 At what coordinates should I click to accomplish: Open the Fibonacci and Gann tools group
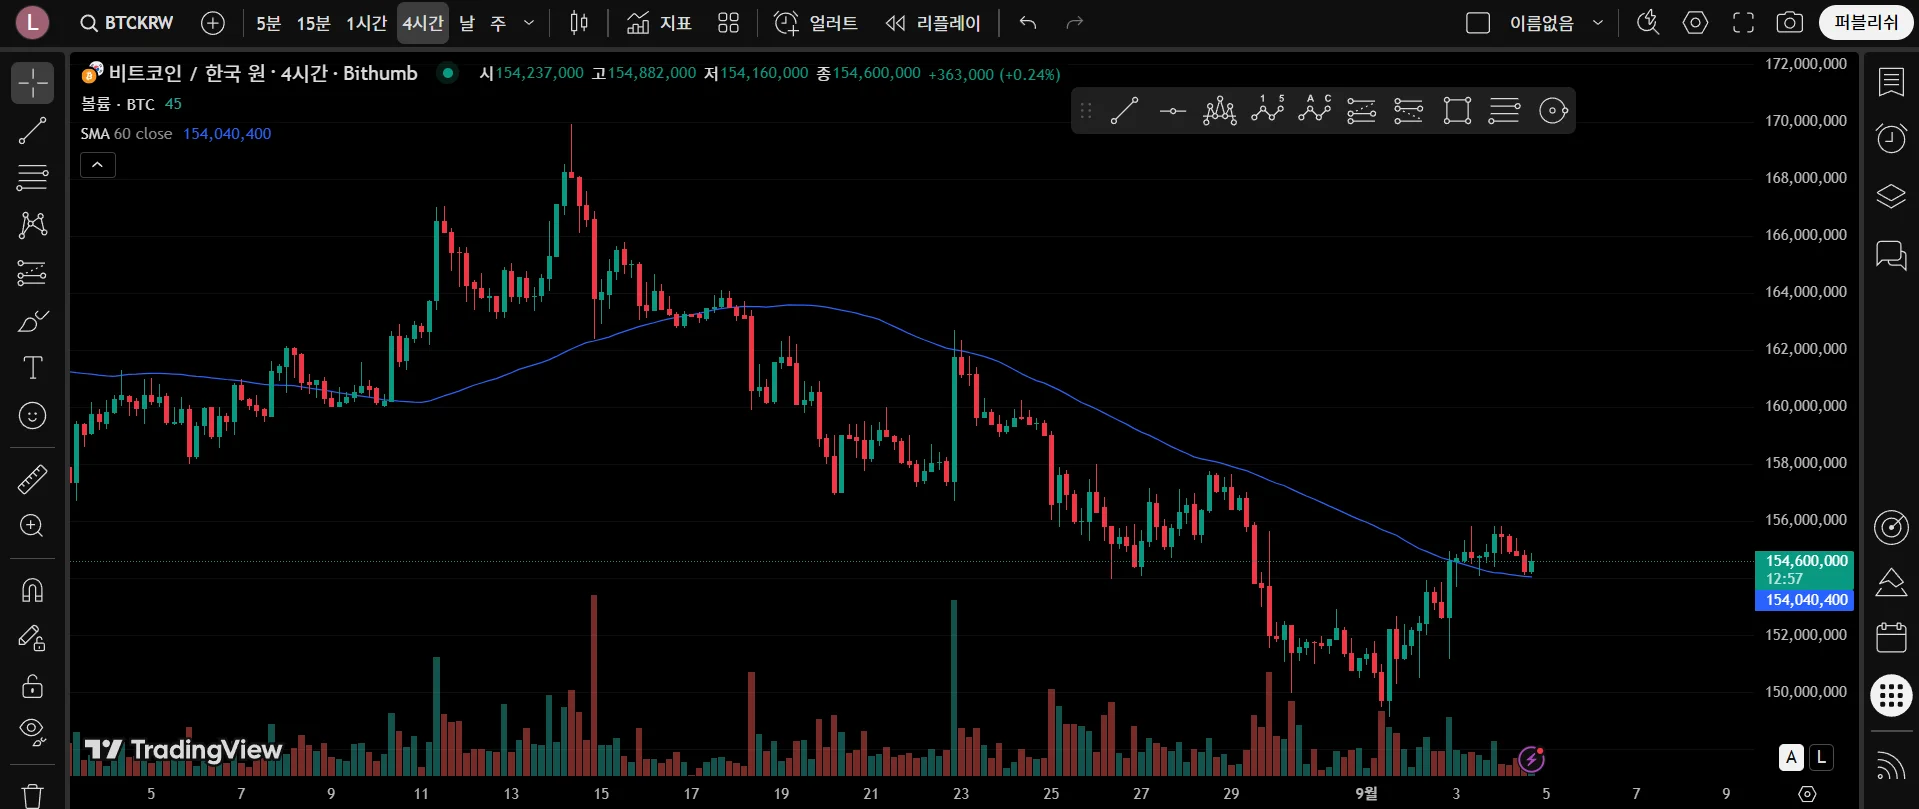33,178
